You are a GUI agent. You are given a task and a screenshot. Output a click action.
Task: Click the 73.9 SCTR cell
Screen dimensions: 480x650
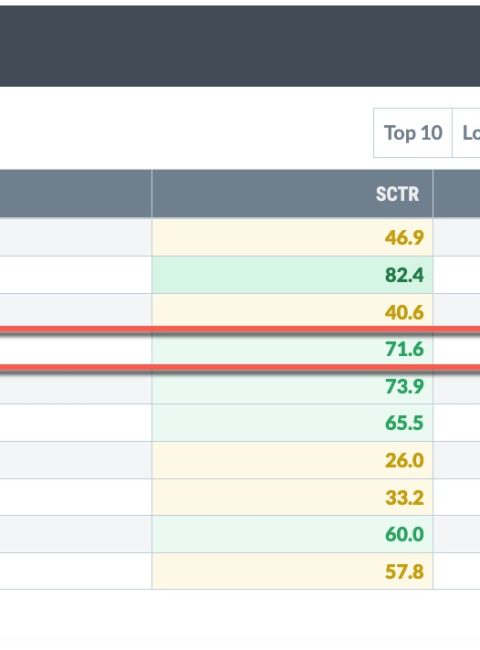tap(292, 386)
